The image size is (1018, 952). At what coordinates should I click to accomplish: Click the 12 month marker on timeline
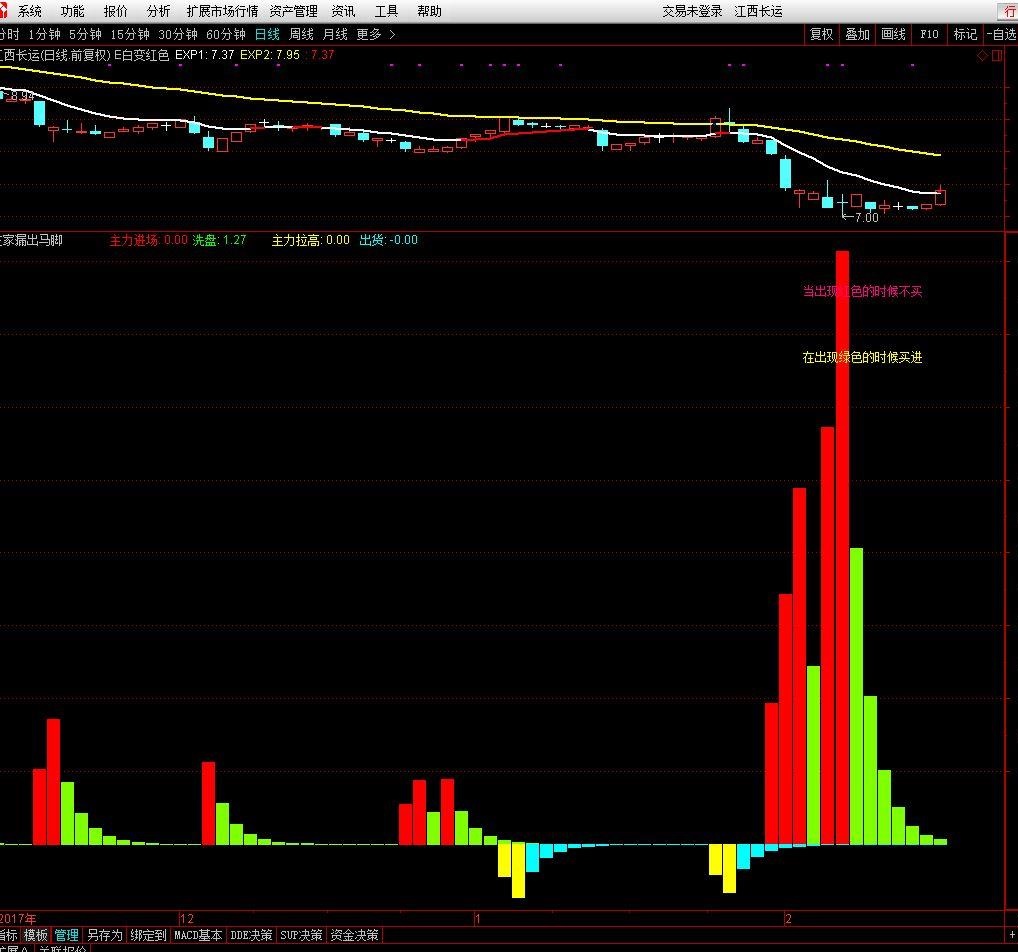(x=186, y=918)
